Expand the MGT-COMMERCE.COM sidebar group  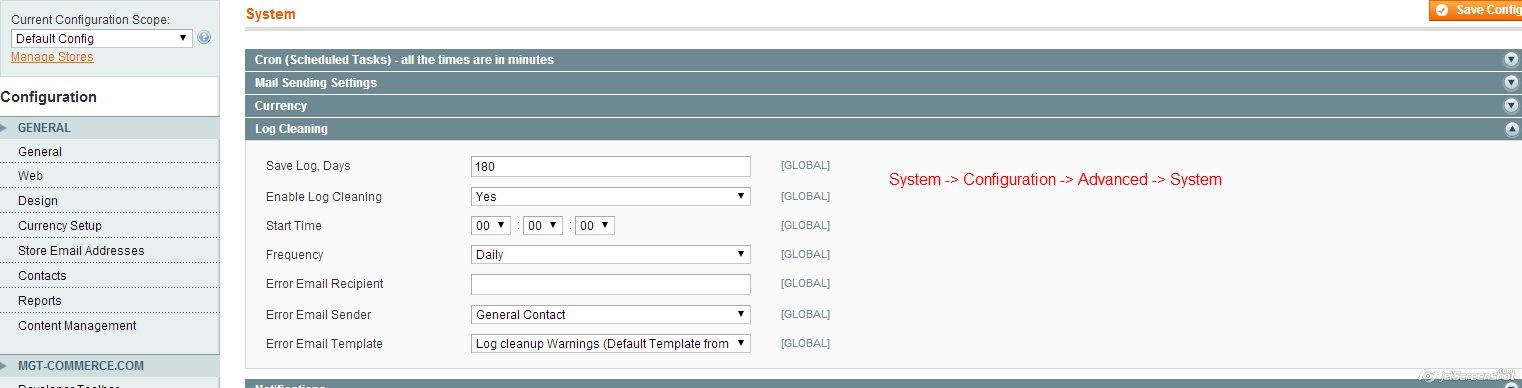(109, 366)
